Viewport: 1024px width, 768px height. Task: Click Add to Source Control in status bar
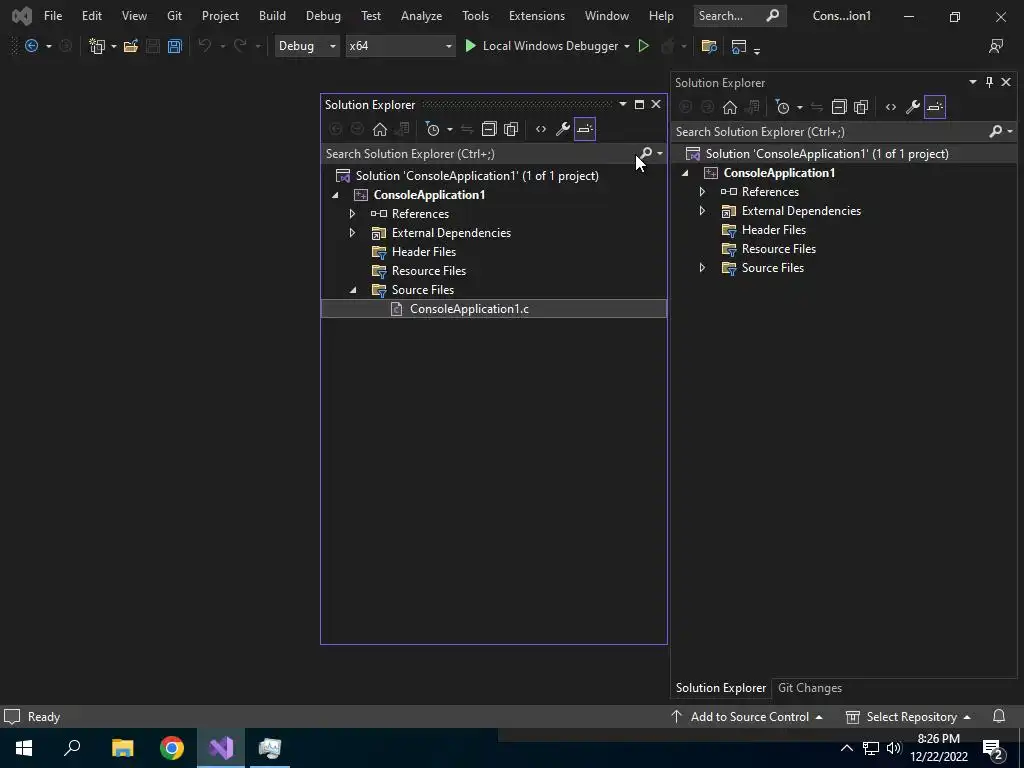[x=746, y=716]
